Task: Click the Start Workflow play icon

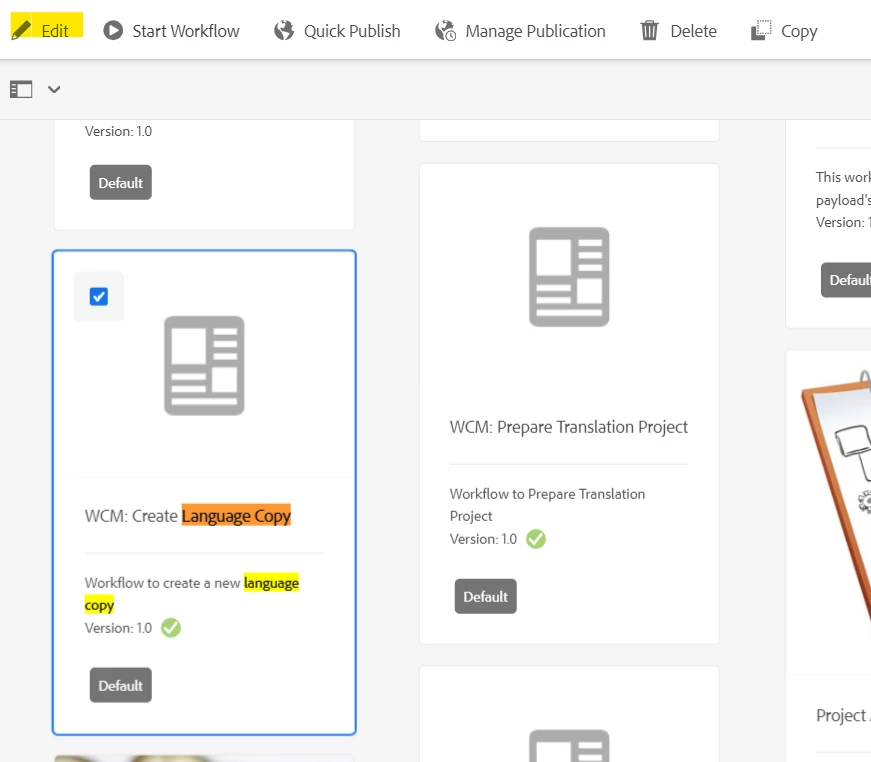Action: (x=113, y=30)
